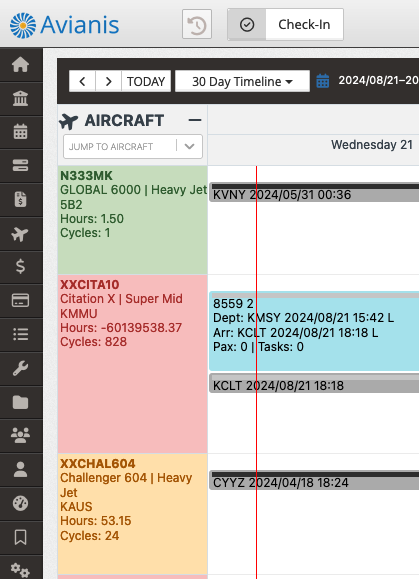Advance timeline with right chevron

click(109, 81)
